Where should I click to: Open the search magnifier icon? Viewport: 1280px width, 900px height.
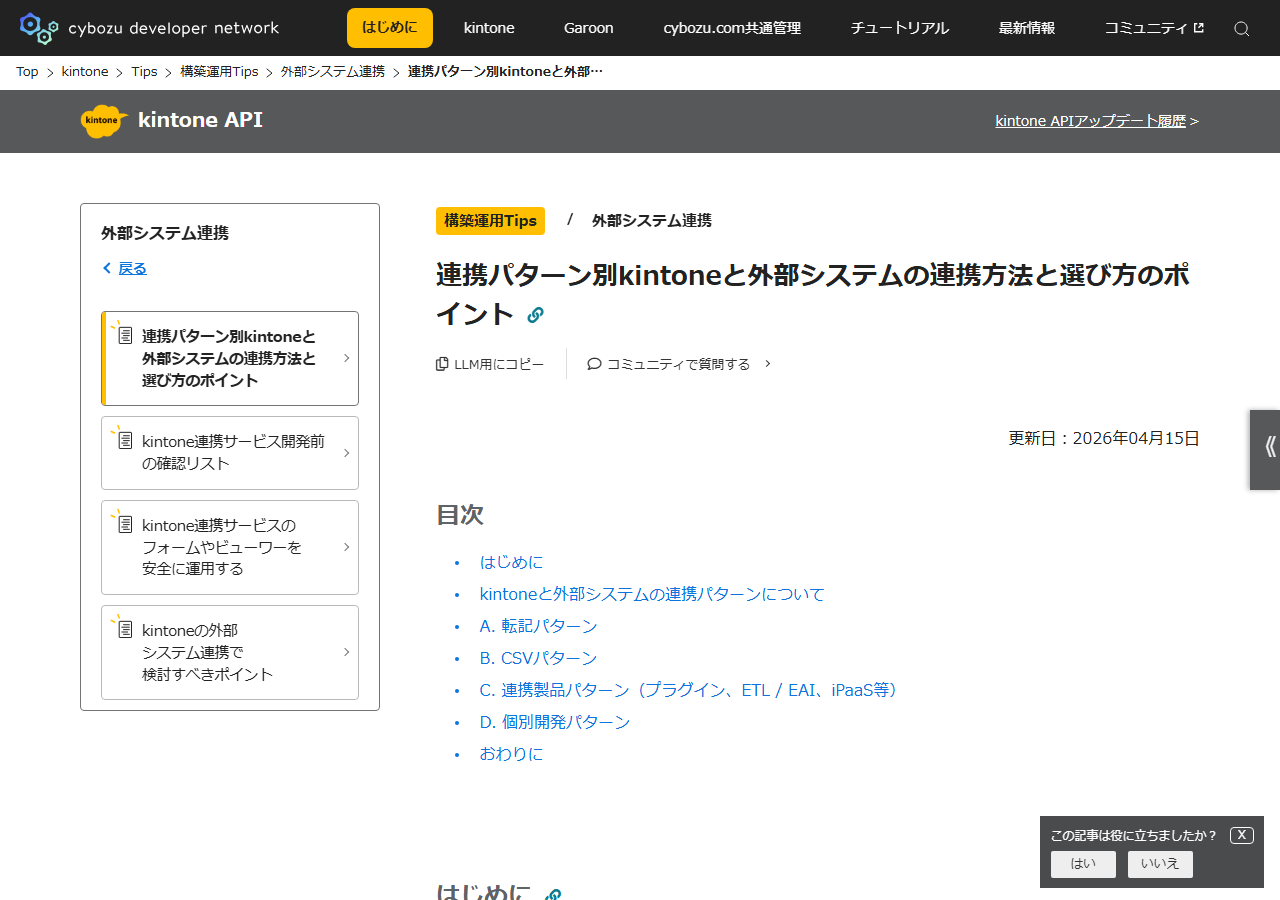point(1241,28)
